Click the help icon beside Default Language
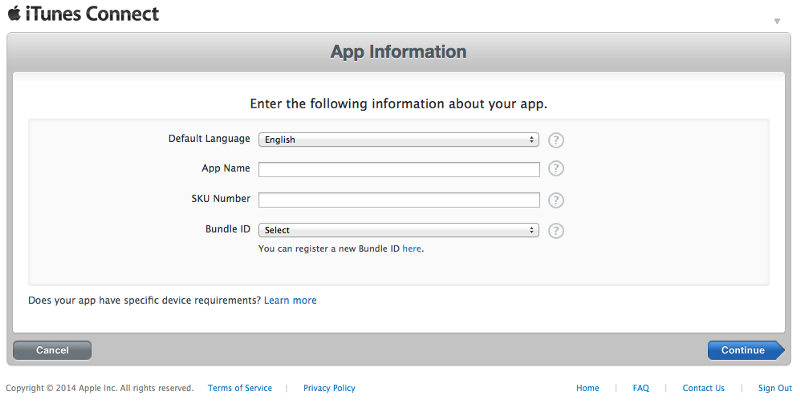 point(556,140)
